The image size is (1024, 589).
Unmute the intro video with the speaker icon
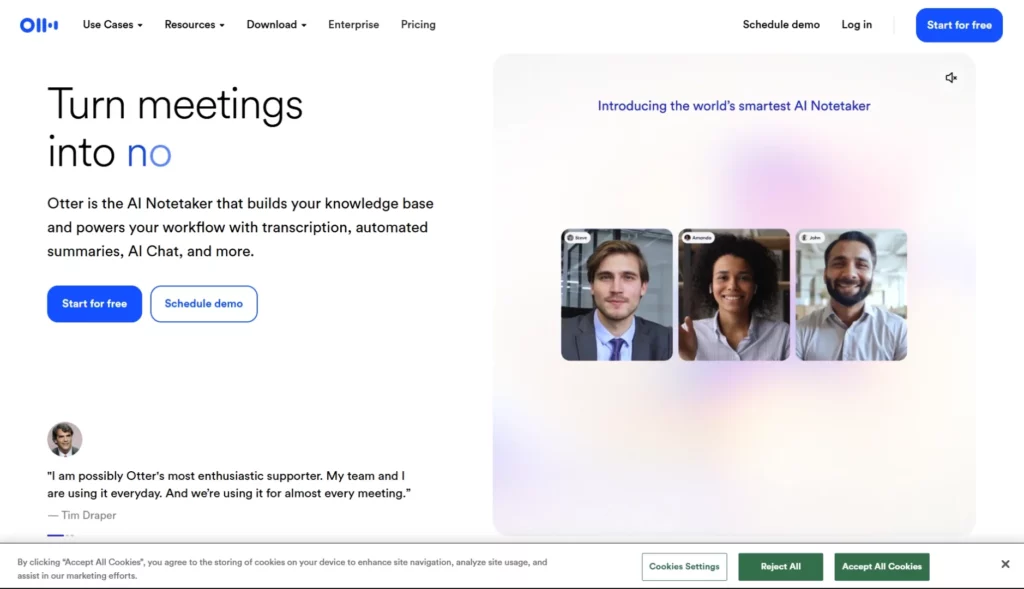click(951, 78)
